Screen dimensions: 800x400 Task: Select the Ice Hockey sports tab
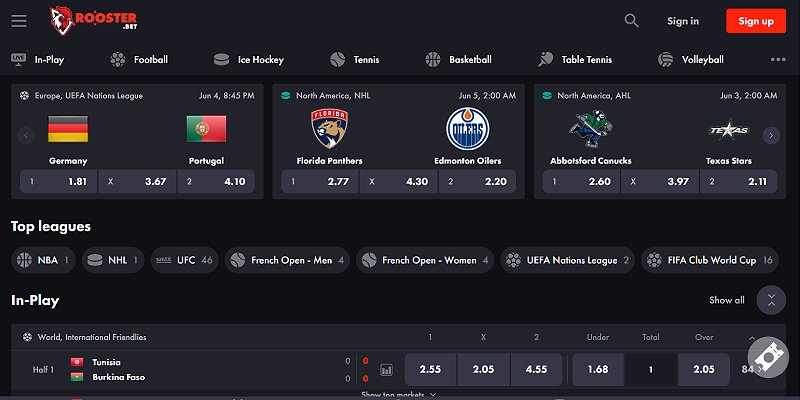[248, 60]
